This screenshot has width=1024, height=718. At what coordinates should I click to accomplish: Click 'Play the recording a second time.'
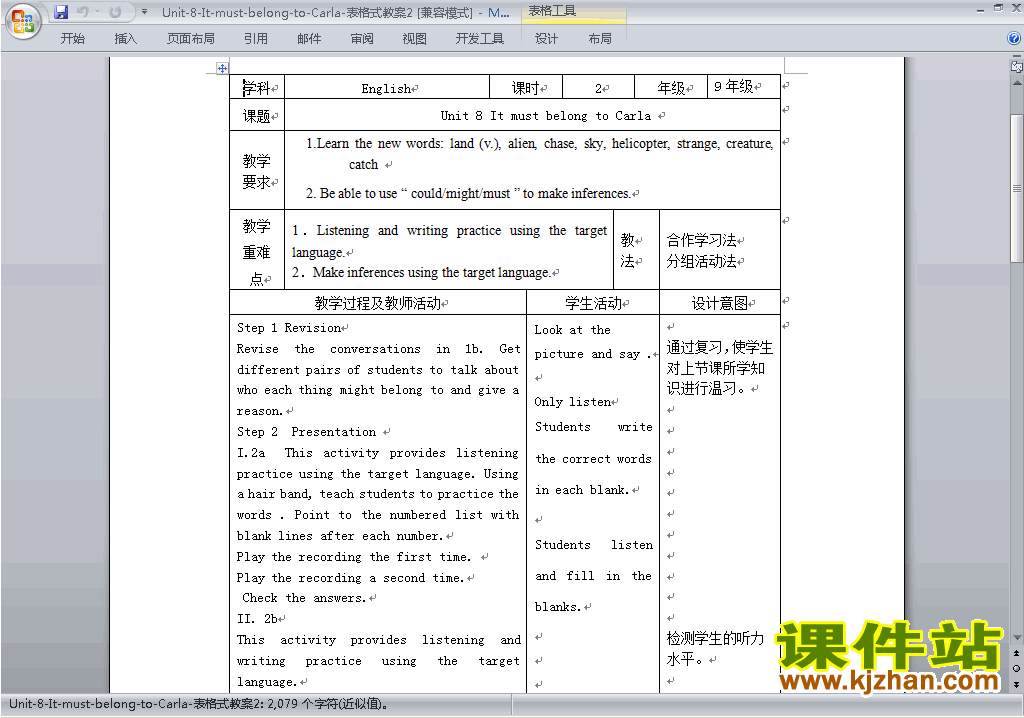click(350, 578)
